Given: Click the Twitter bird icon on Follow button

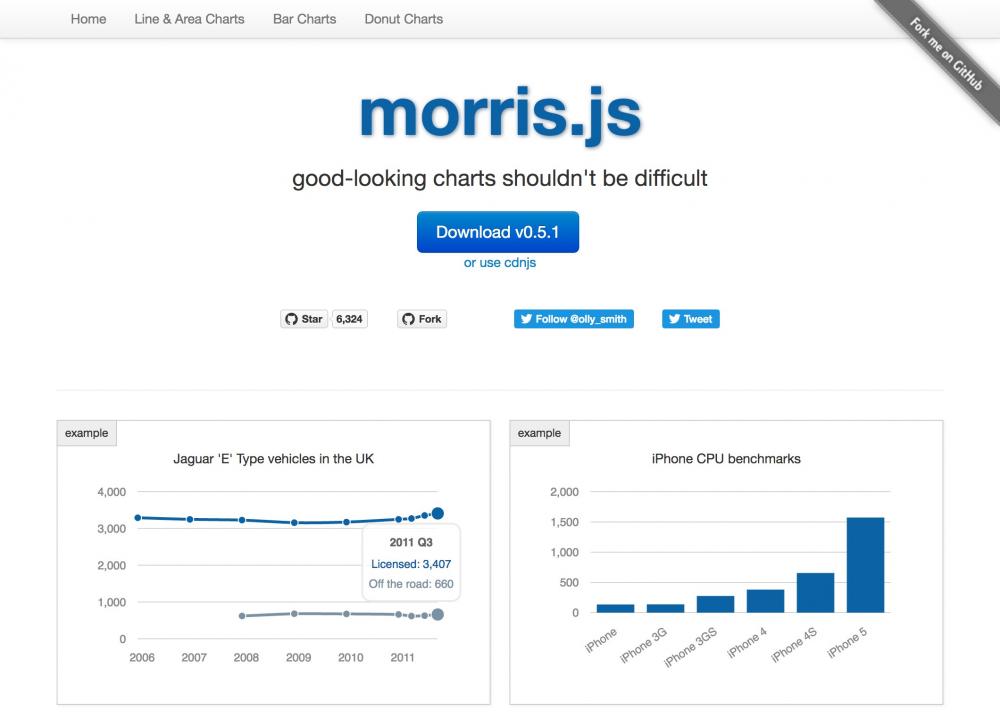Looking at the screenshot, I should click(x=527, y=318).
